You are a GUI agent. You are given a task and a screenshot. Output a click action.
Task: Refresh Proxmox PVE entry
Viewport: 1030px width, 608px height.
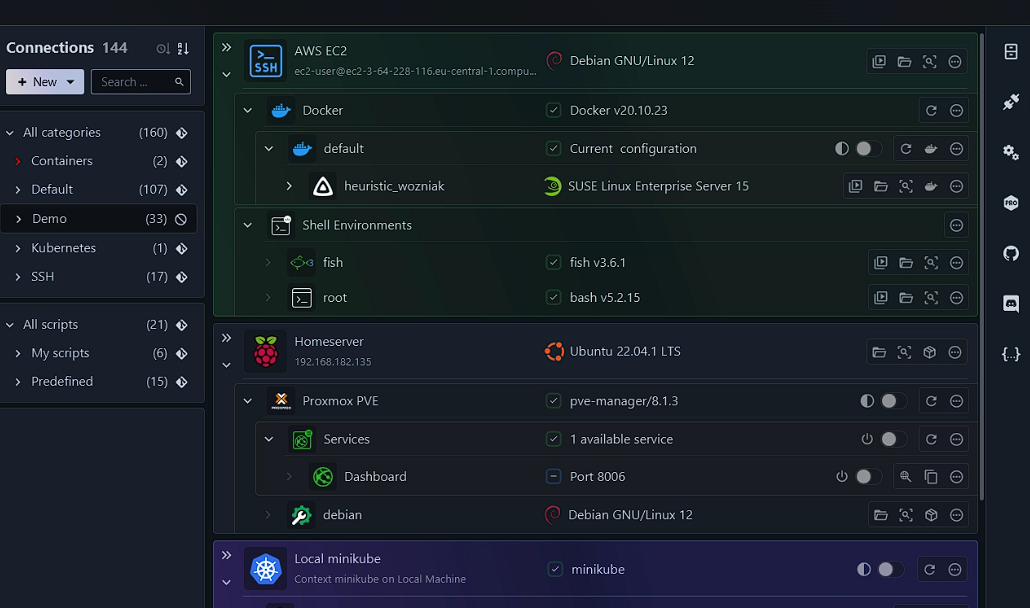(931, 401)
